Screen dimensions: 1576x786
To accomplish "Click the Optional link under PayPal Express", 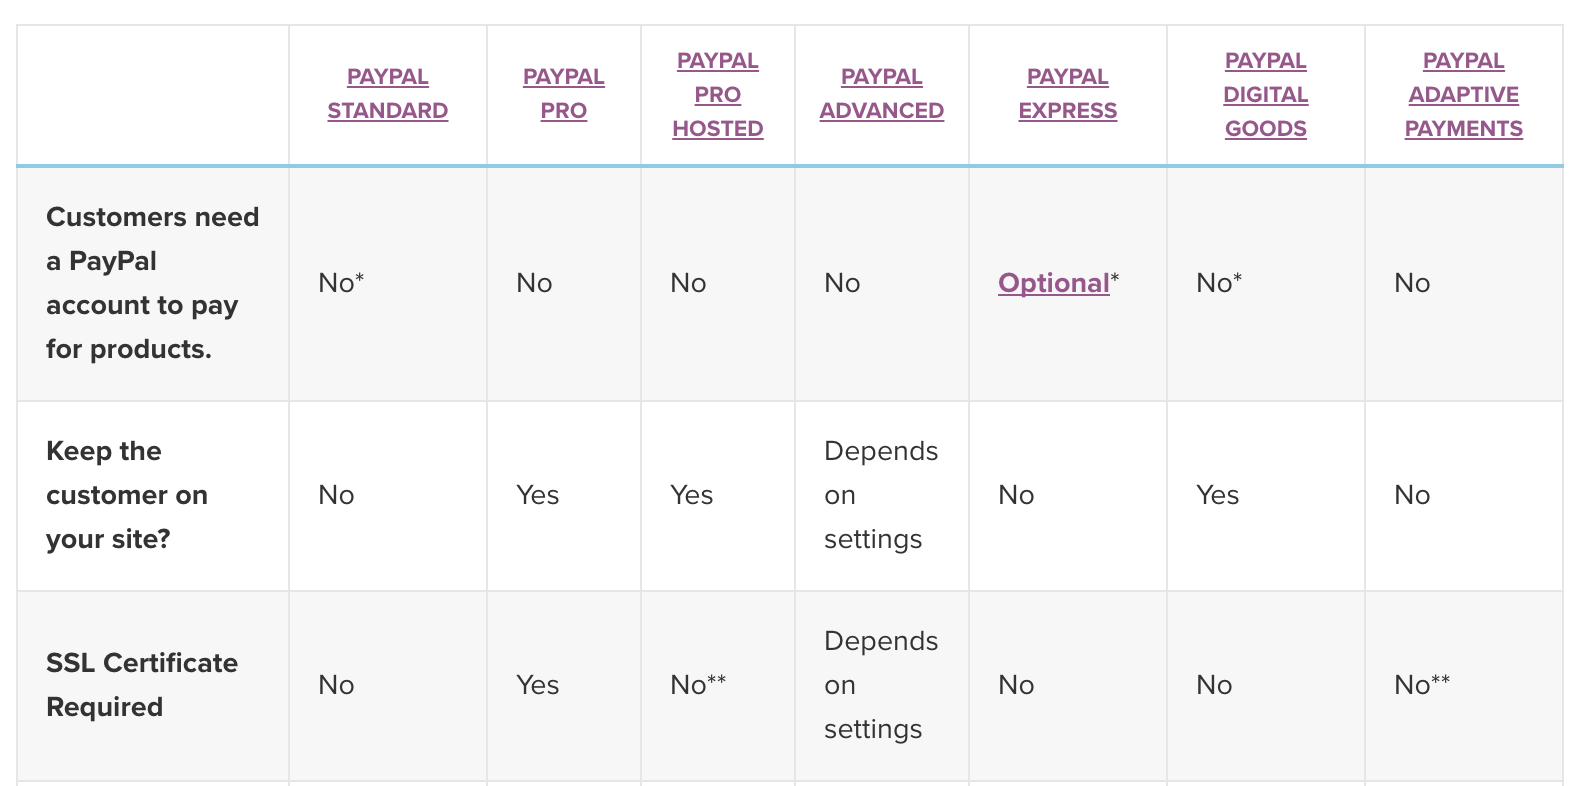I will pos(1054,283).
